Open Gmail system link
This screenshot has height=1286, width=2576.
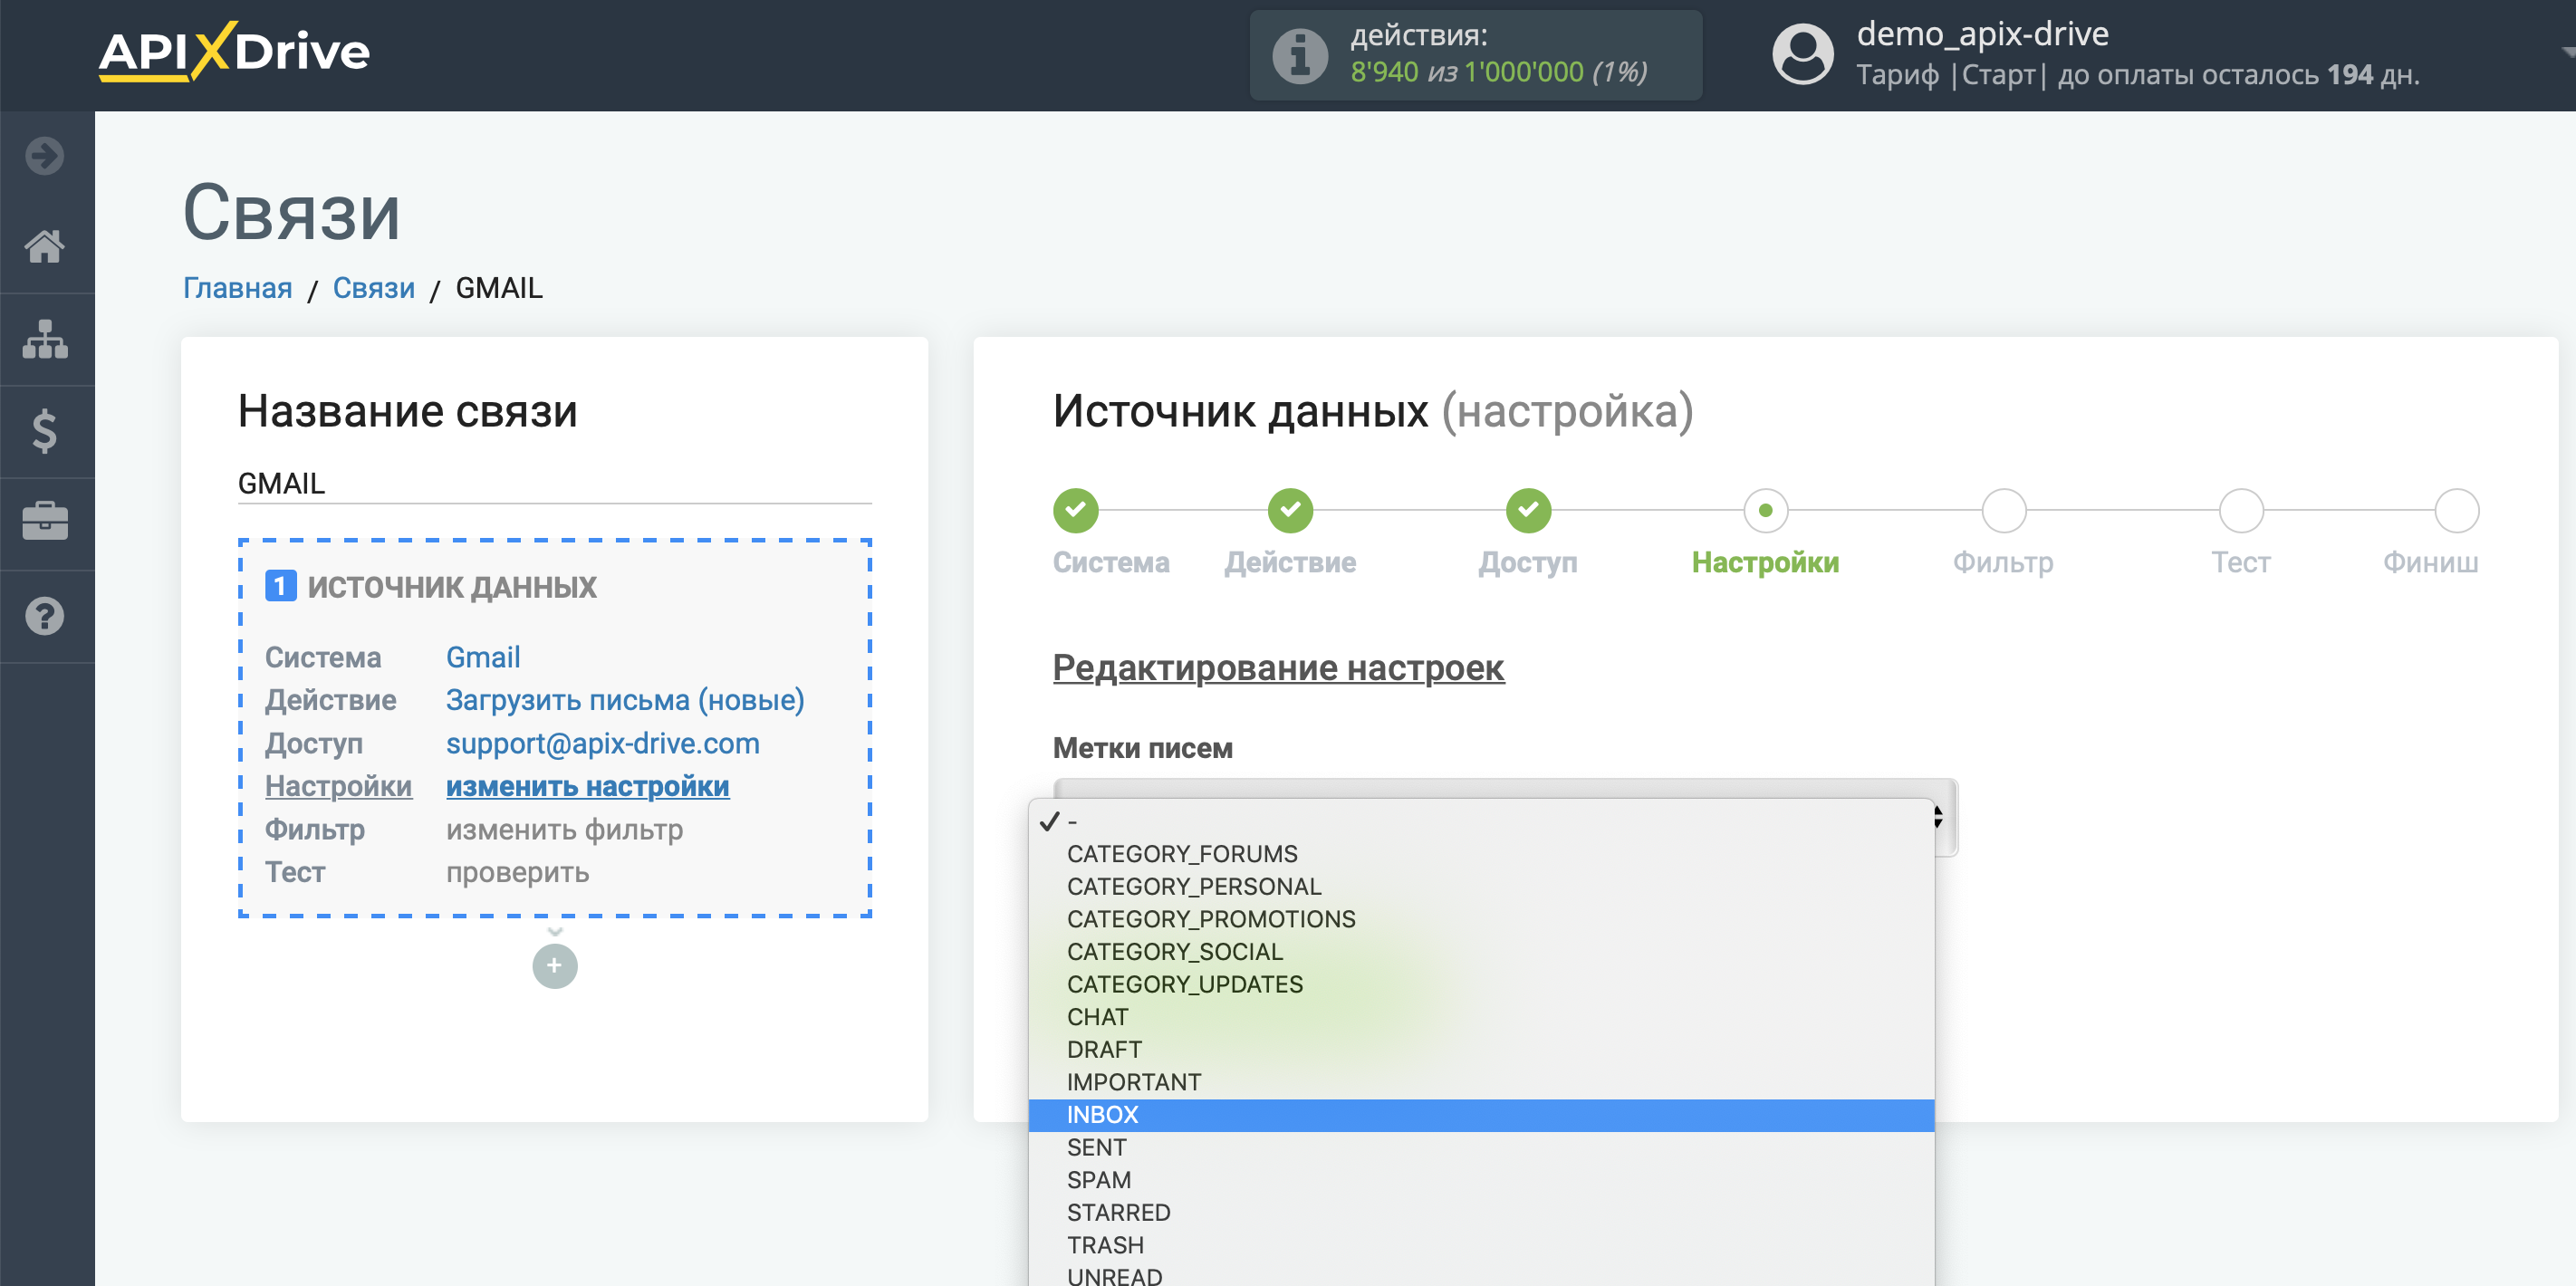(x=483, y=657)
